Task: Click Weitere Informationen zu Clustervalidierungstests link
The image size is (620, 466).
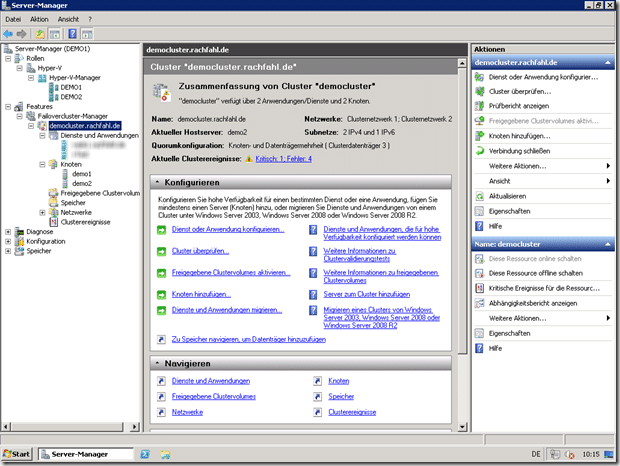Action: (x=359, y=255)
